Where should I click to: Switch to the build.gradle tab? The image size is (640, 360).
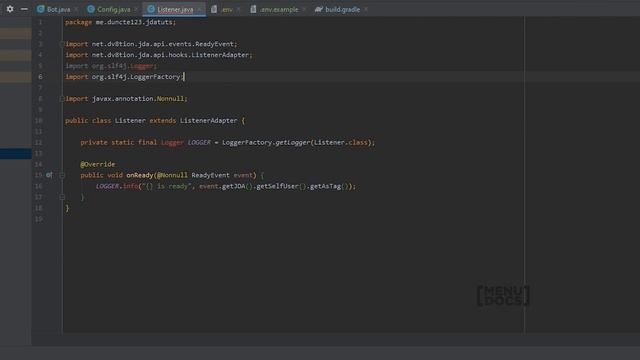(x=342, y=9)
